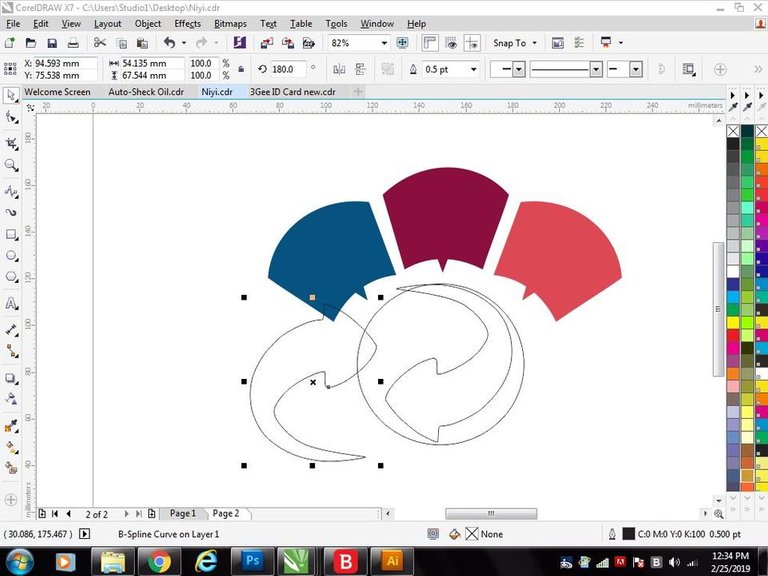This screenshot has width=768, height=576.
Task: Click the Save icon in toolbar
Action: pyautogui.click(x=52, y=43)
